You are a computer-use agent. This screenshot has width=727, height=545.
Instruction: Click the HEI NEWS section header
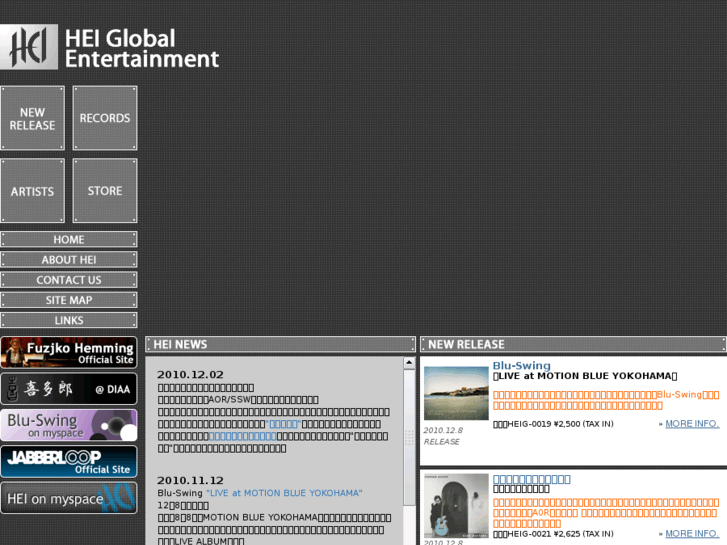[x=280, y=344]
